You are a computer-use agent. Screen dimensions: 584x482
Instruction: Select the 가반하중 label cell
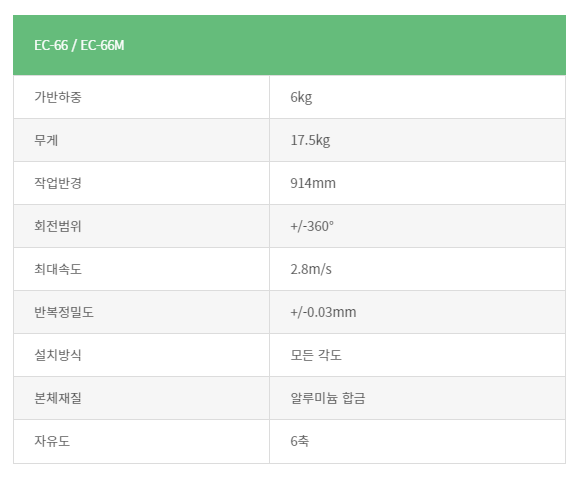[141, 97]
